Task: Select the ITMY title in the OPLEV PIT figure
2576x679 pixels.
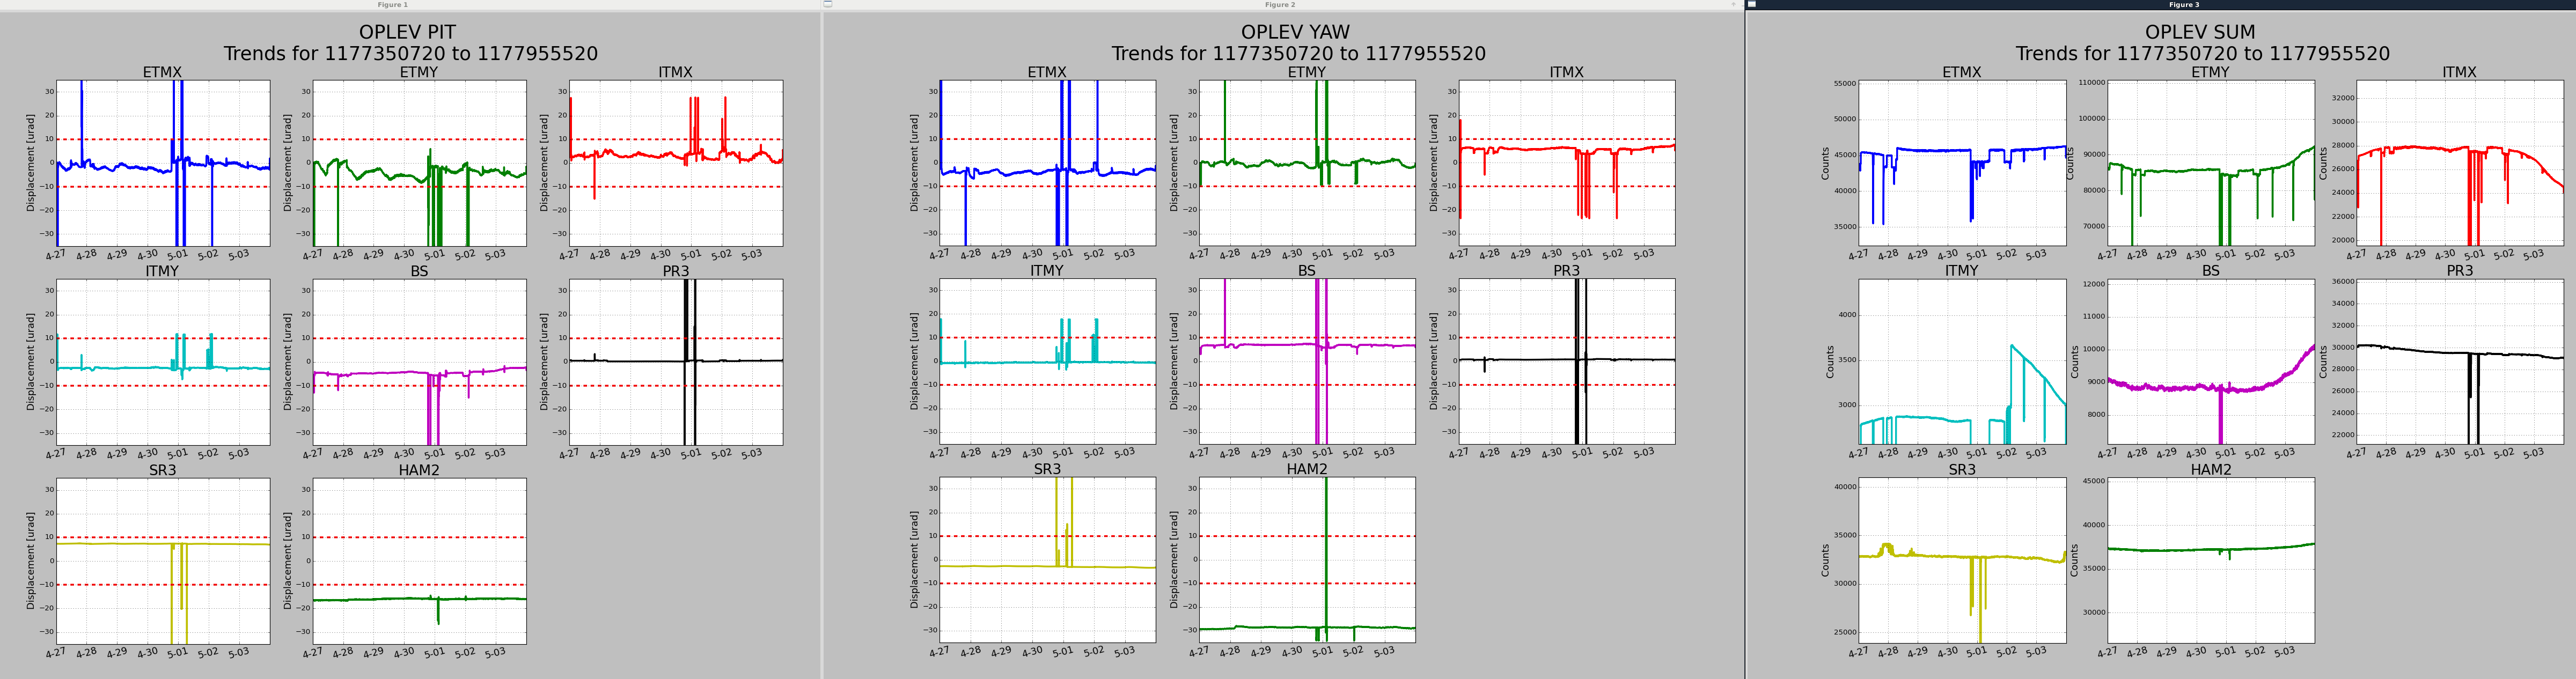Action: pyautogui.click(x=162, y=271)
